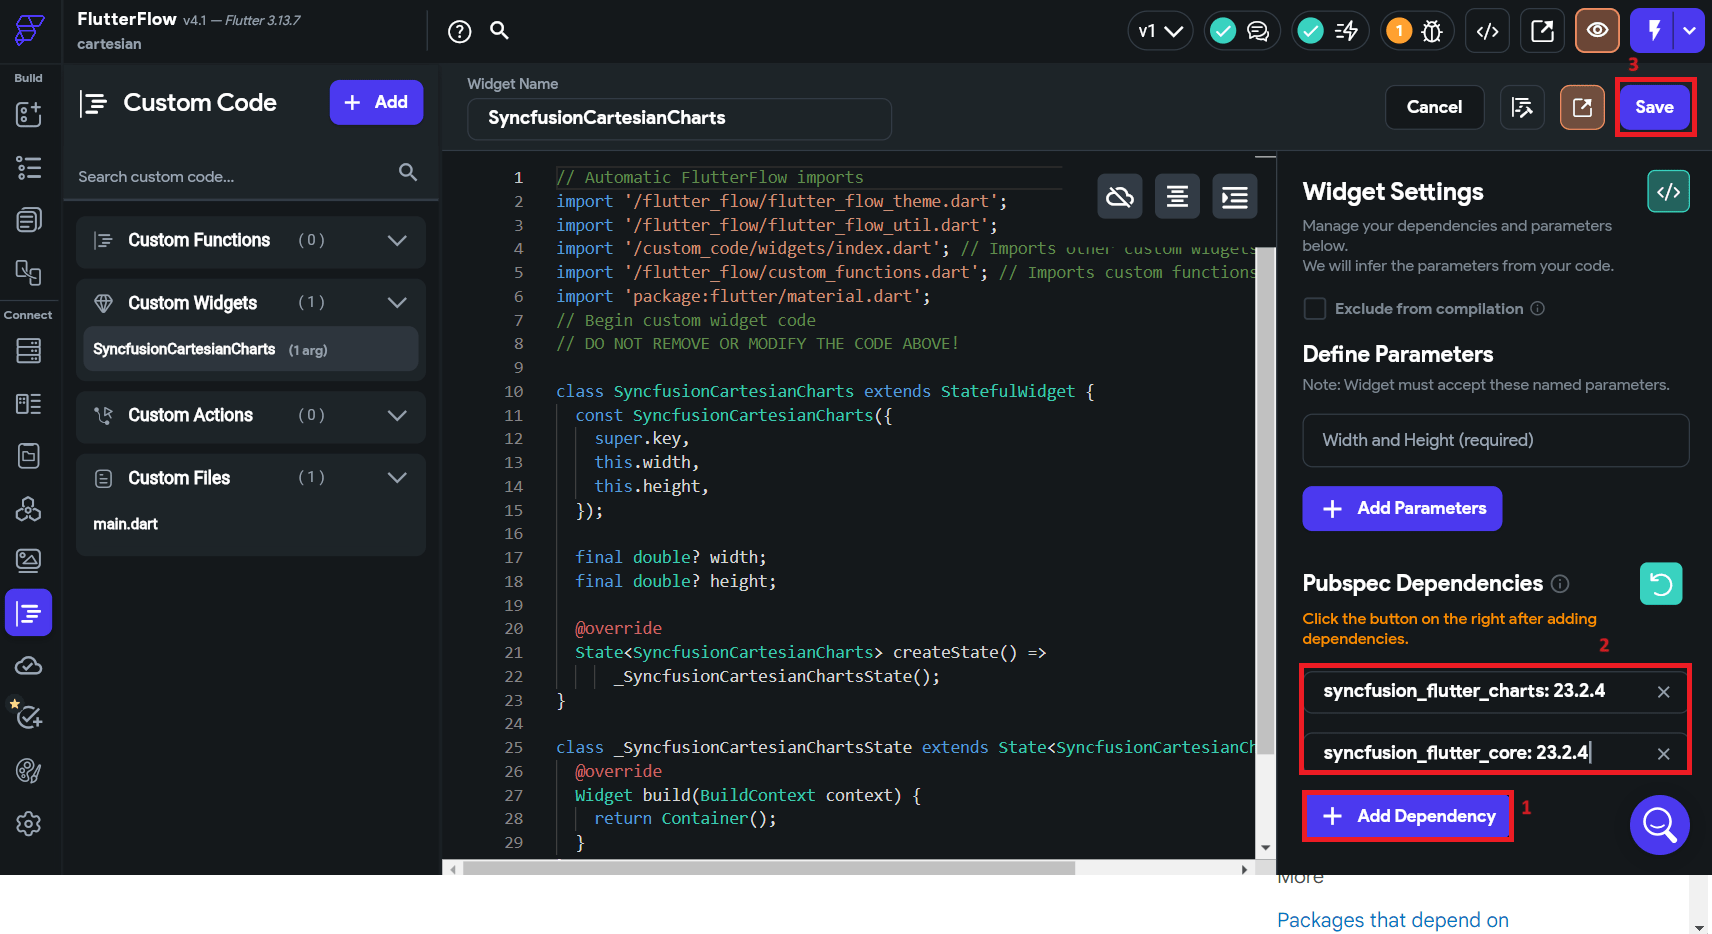
Task: Click the Widget Name input field
Action: click(x=679, y=118)
